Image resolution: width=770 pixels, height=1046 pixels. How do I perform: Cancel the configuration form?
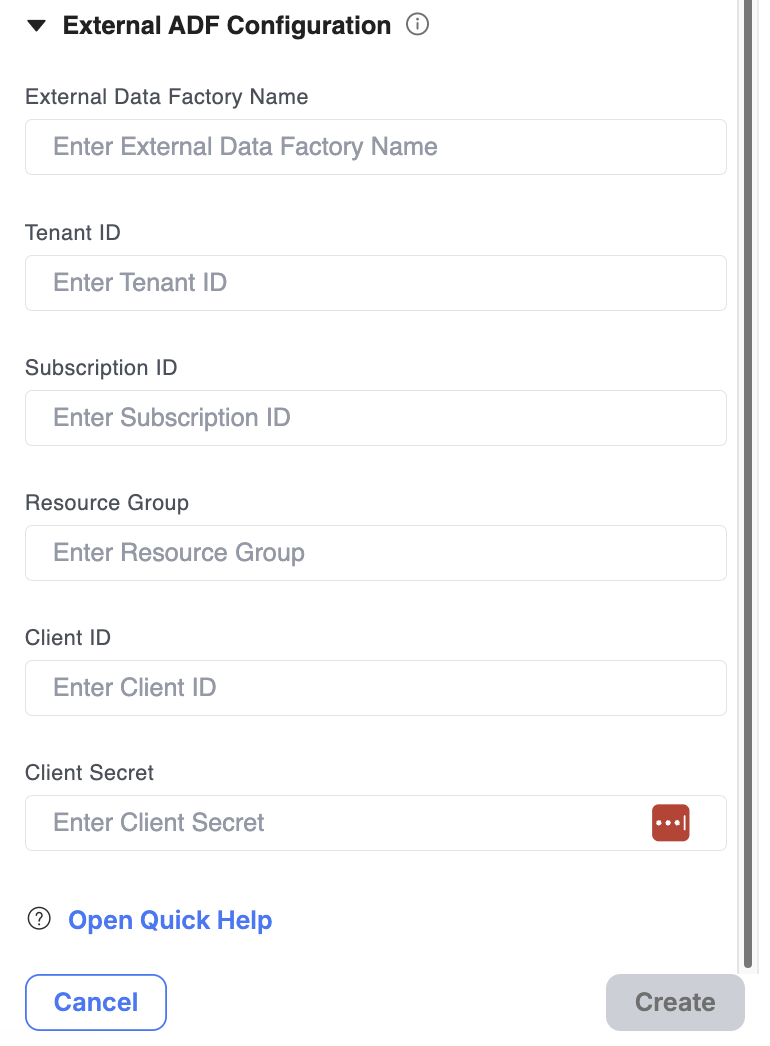click(x=96, y=1002)
